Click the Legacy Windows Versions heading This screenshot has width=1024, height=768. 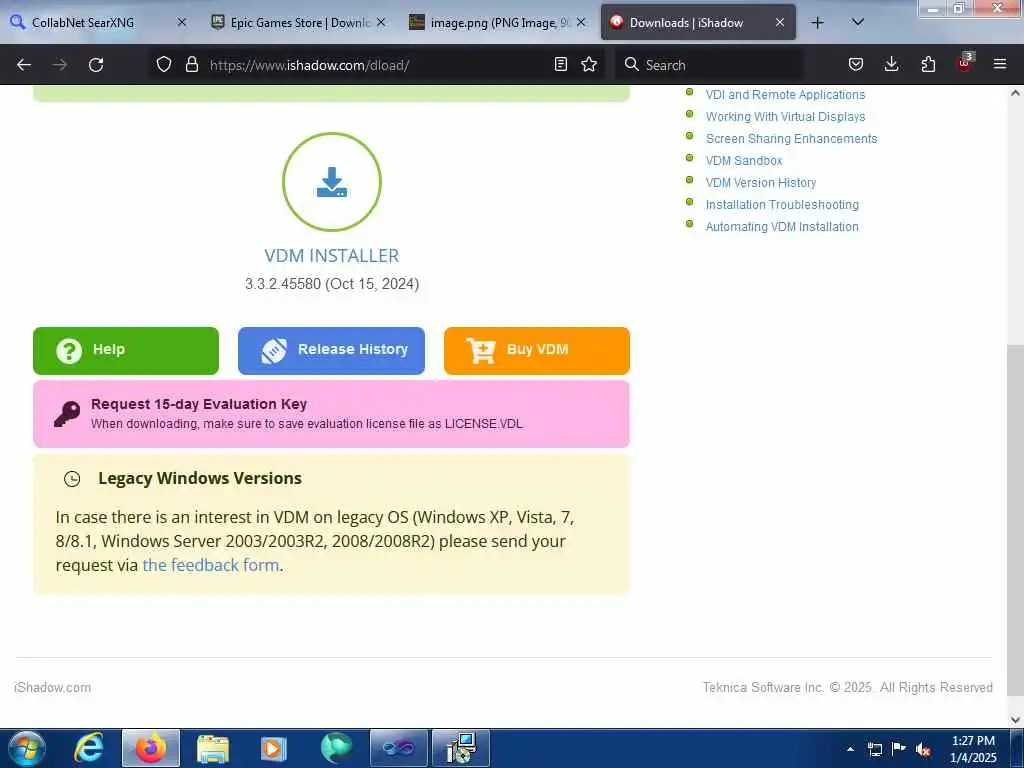click(200, 478)
